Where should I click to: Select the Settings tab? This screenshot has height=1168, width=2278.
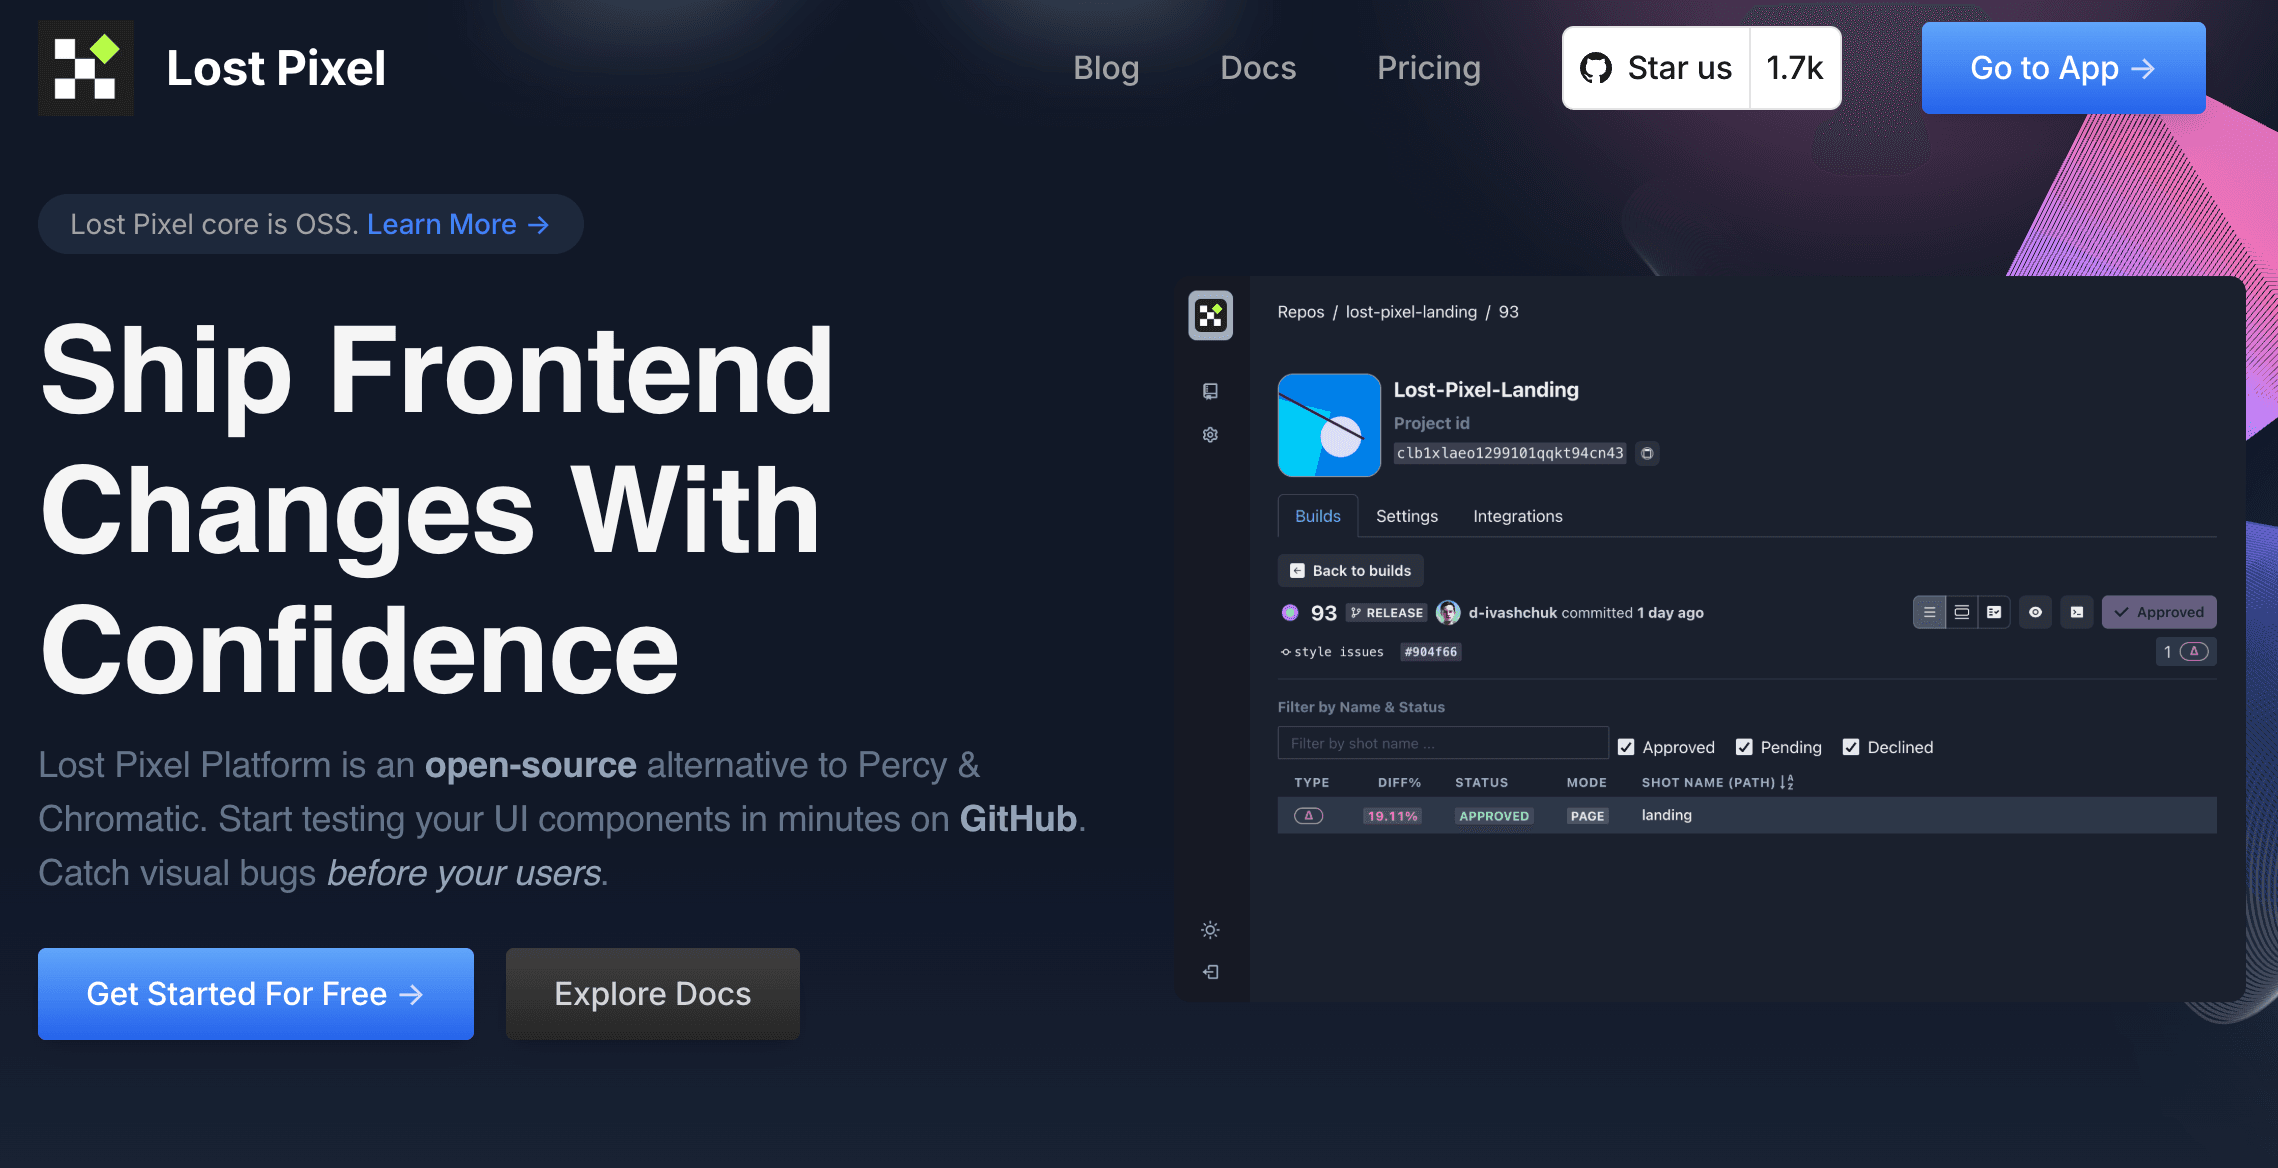1406,516
